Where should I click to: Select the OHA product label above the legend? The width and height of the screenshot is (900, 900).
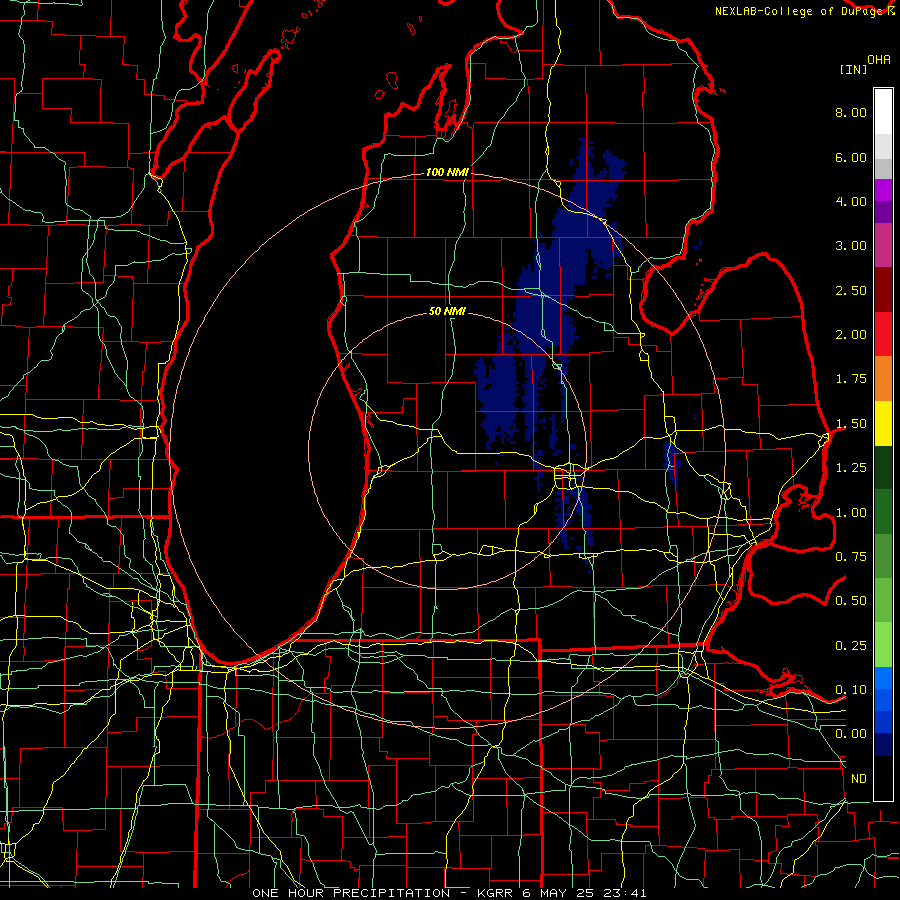879,60
